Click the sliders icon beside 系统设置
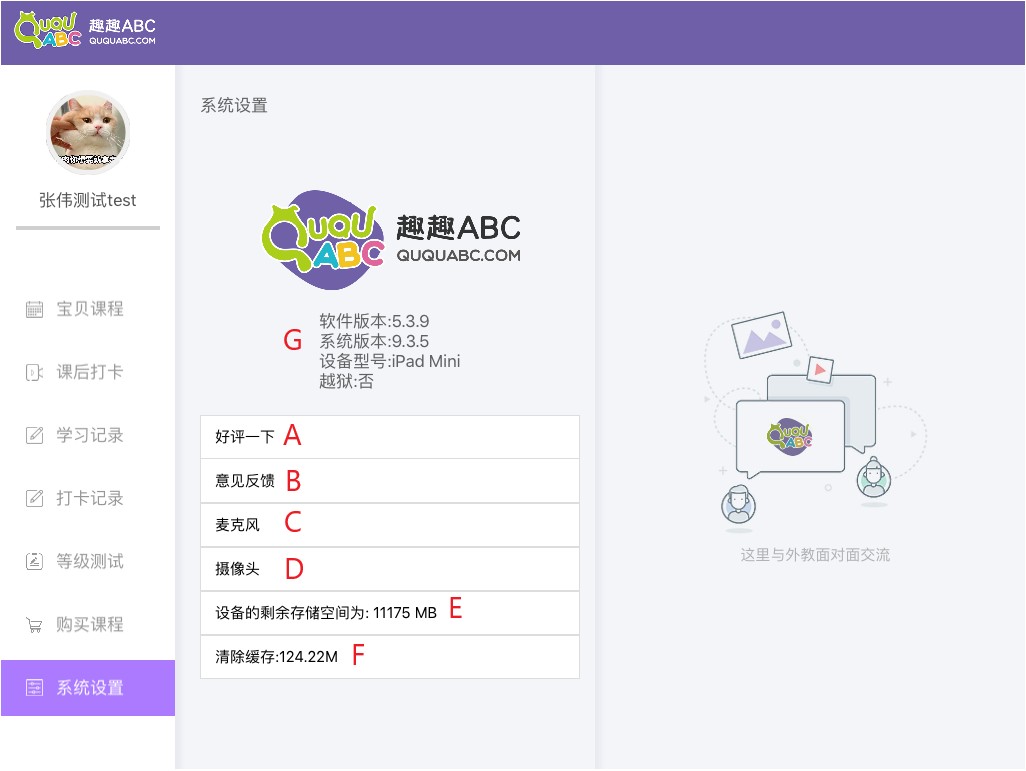Viewport: 1026px width, 771px height. (34, 688)
